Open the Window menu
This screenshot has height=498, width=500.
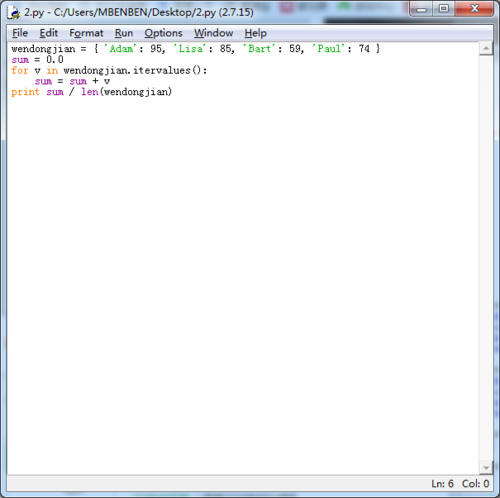(x=213, y=33)
